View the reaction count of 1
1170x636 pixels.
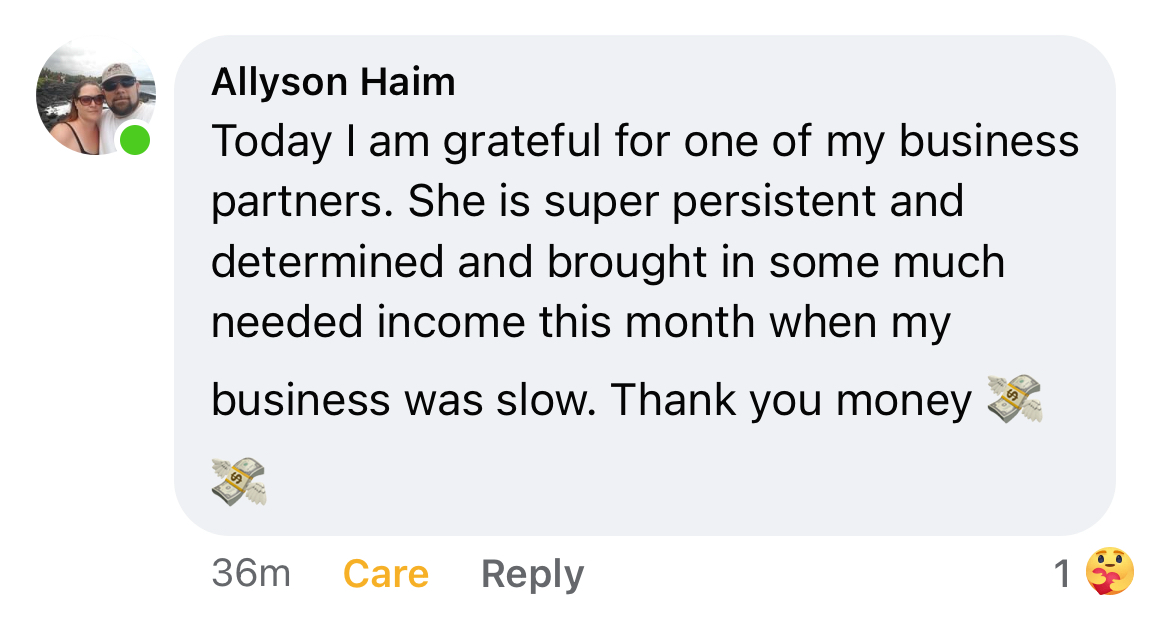1062,574
